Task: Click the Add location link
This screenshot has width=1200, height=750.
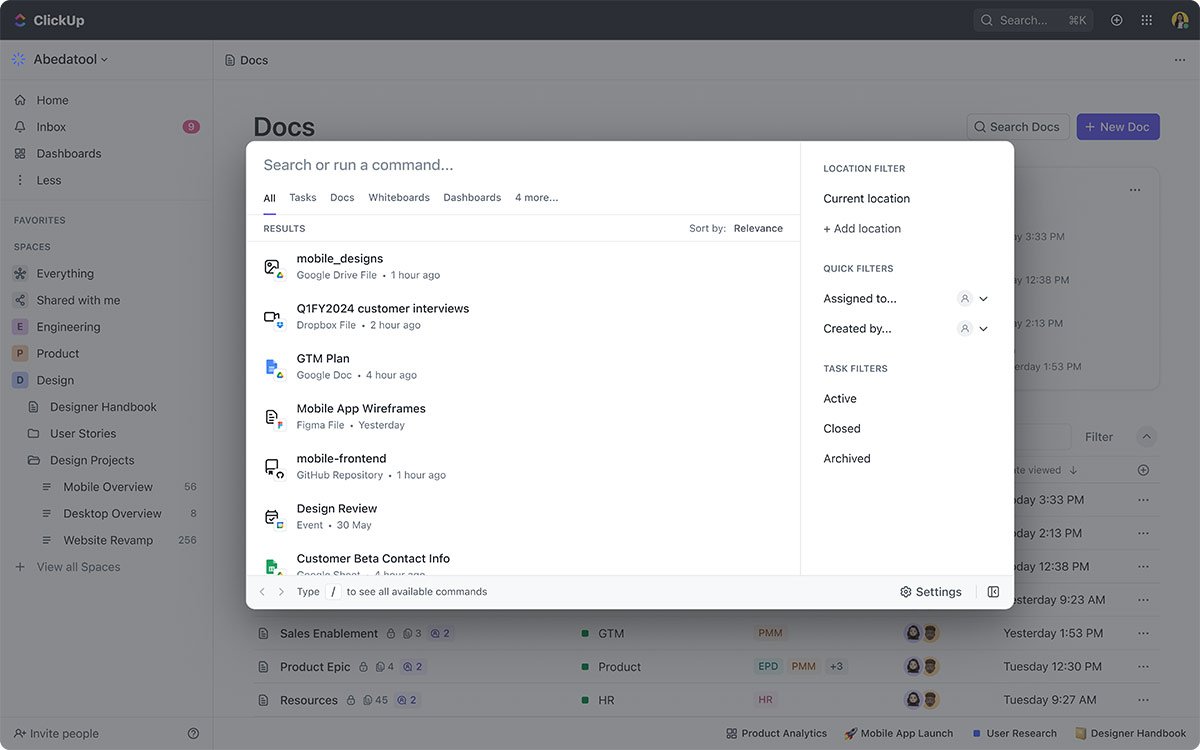Action: [861, 228]
